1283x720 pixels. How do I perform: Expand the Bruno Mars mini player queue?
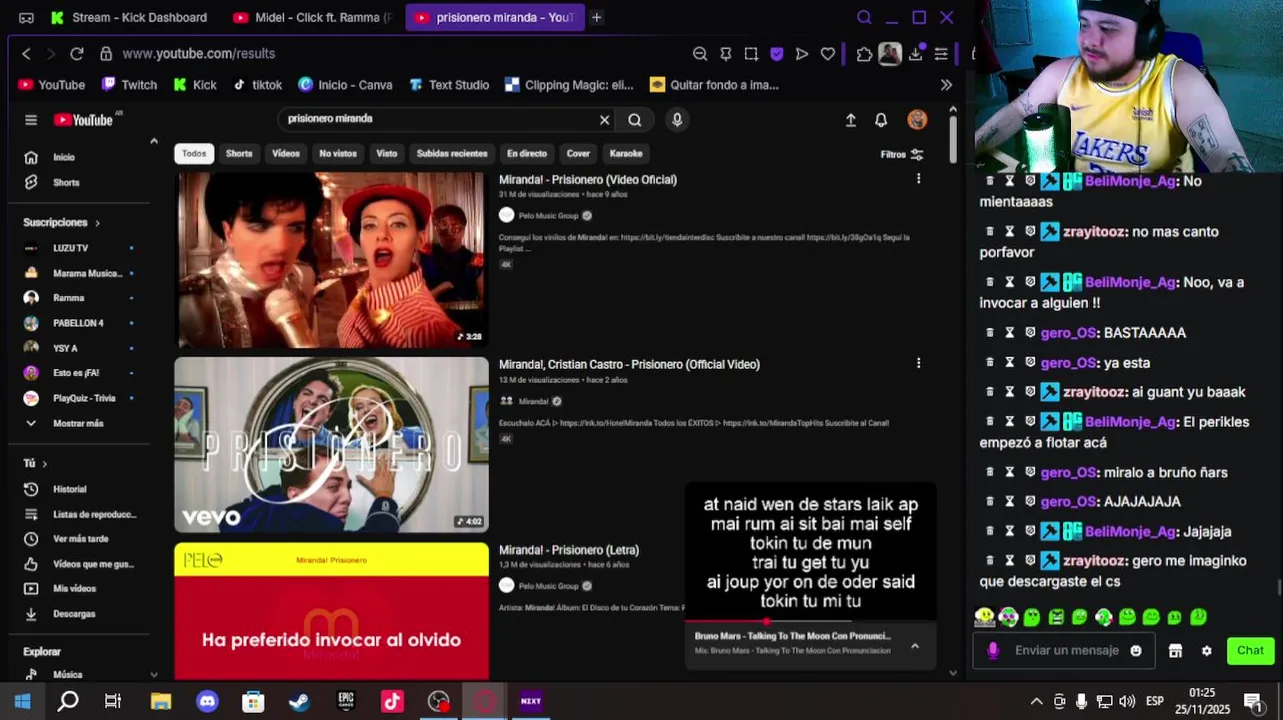[914, 646]
